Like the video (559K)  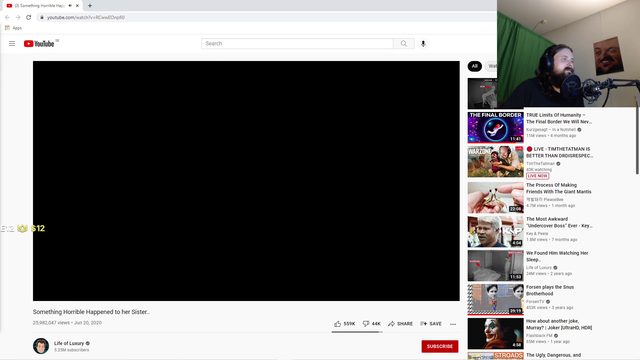344,324
